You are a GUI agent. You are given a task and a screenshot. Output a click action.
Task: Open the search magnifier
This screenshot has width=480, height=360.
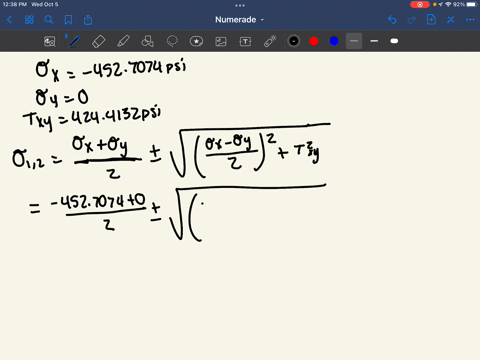(x=49, y=20)
